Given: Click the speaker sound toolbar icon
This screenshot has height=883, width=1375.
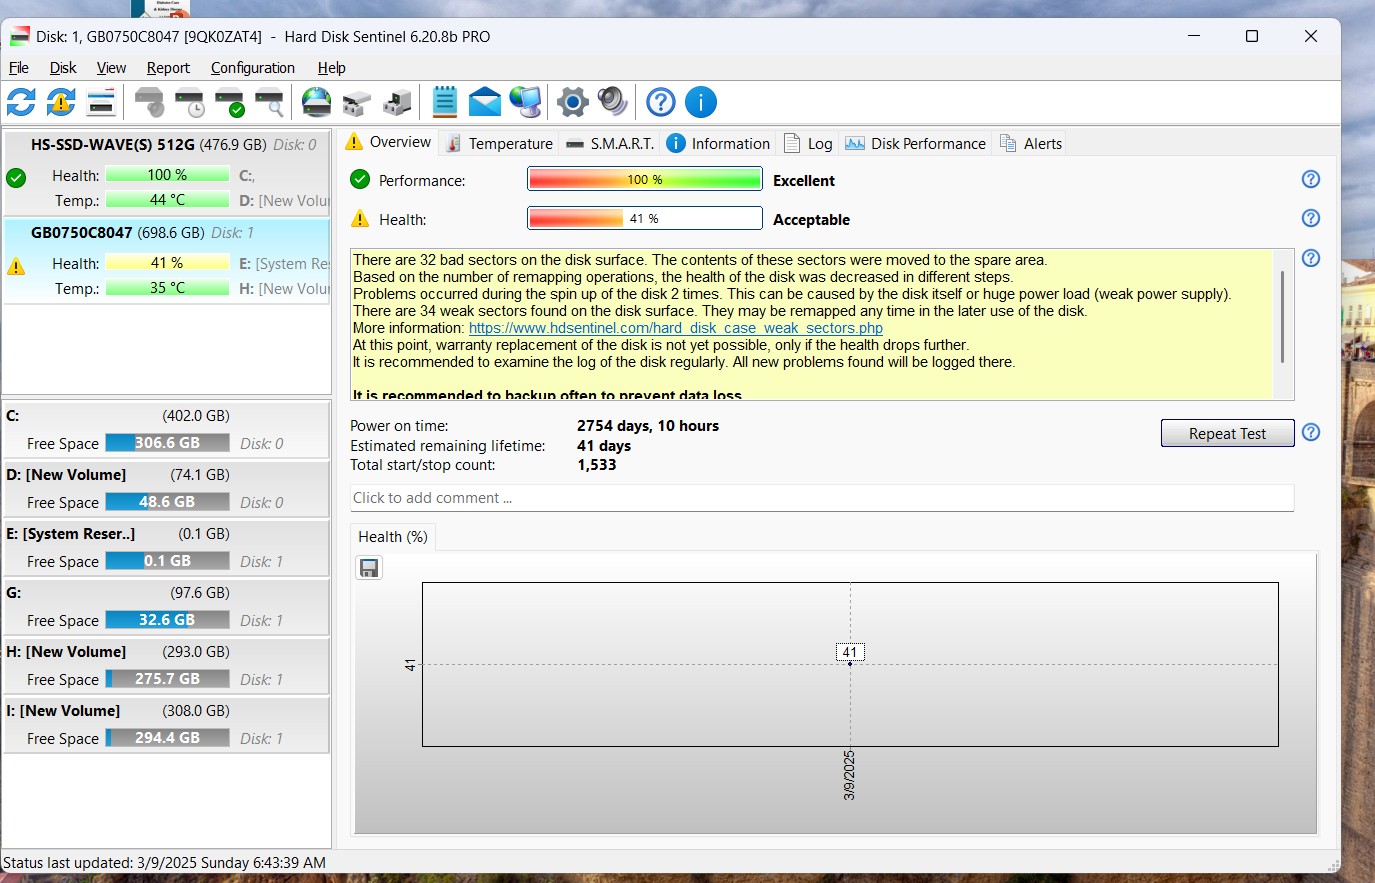Looking at the screenshot, I should 612,102.
